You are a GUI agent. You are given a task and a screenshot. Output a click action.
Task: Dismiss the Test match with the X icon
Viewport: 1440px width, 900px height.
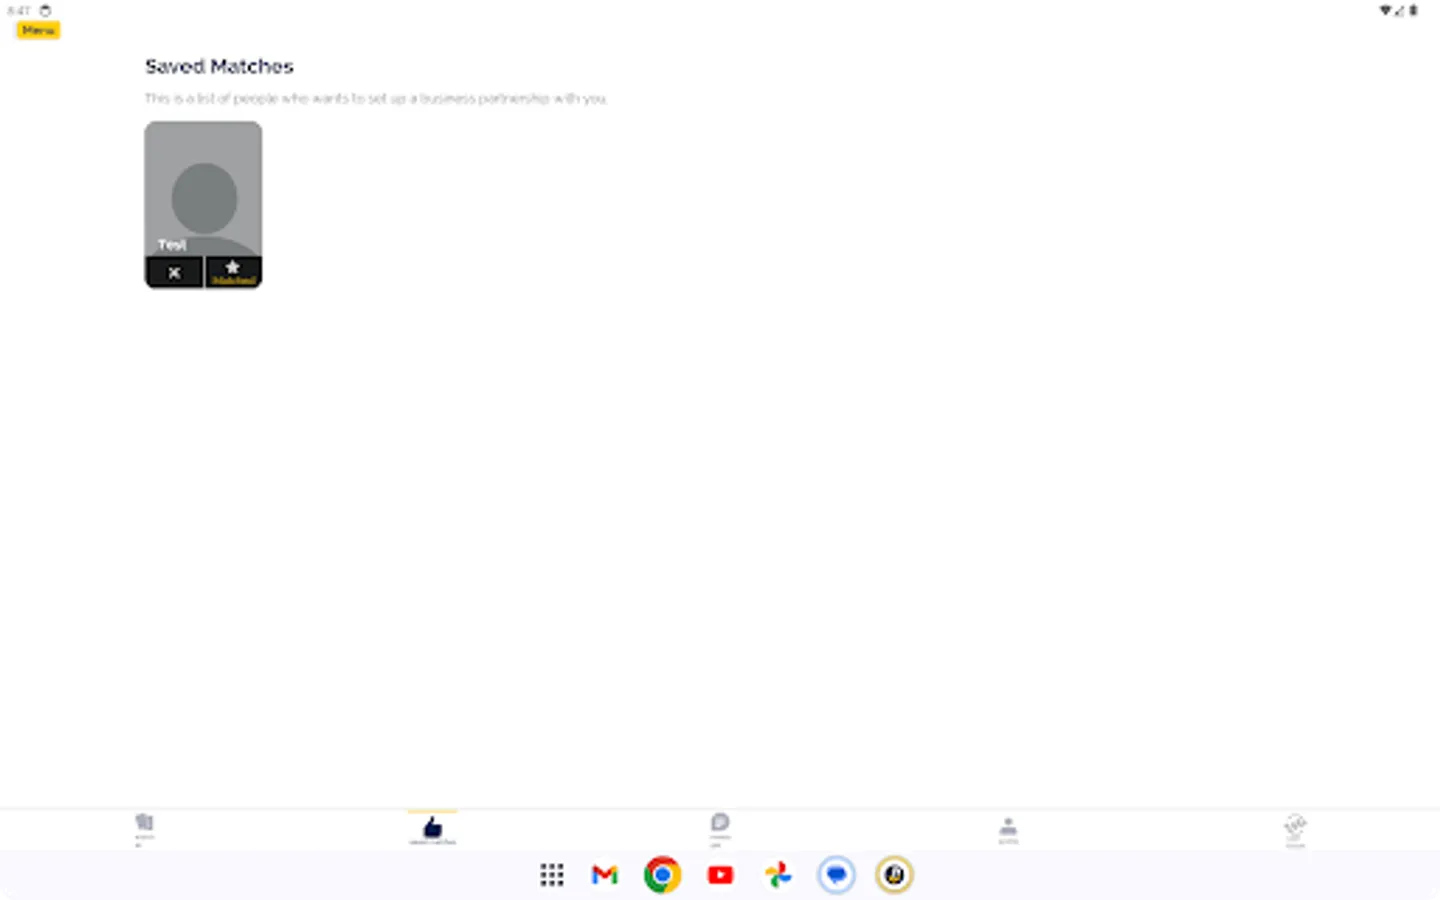click(x=174, y=271)
